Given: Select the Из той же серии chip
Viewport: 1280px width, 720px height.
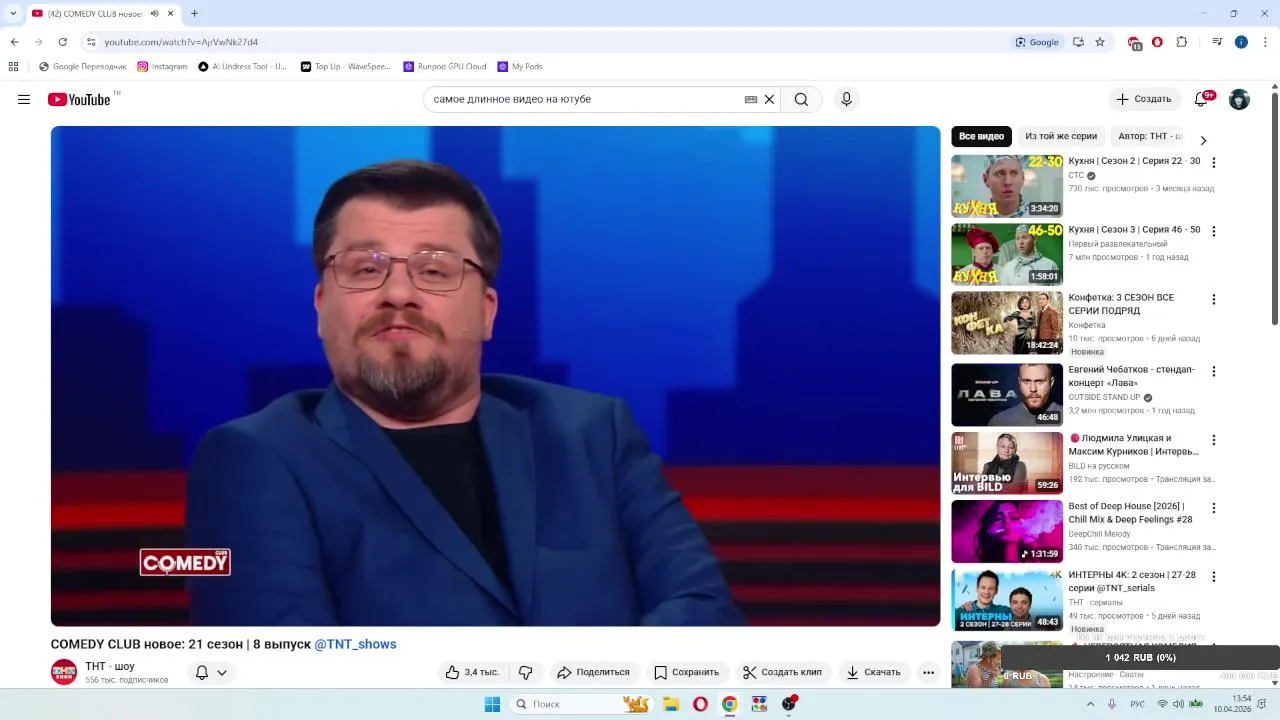Looking at the screenshot, I should 1061,136.
